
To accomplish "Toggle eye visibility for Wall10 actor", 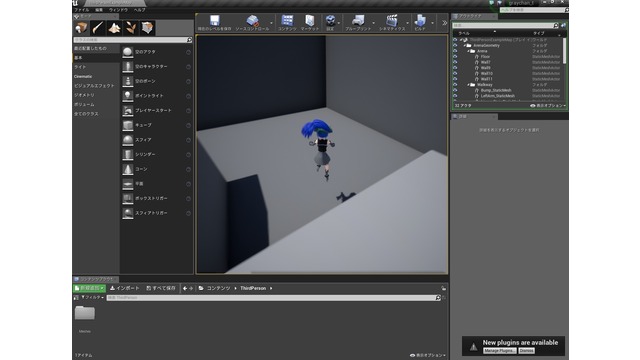I will coord(455,73).
